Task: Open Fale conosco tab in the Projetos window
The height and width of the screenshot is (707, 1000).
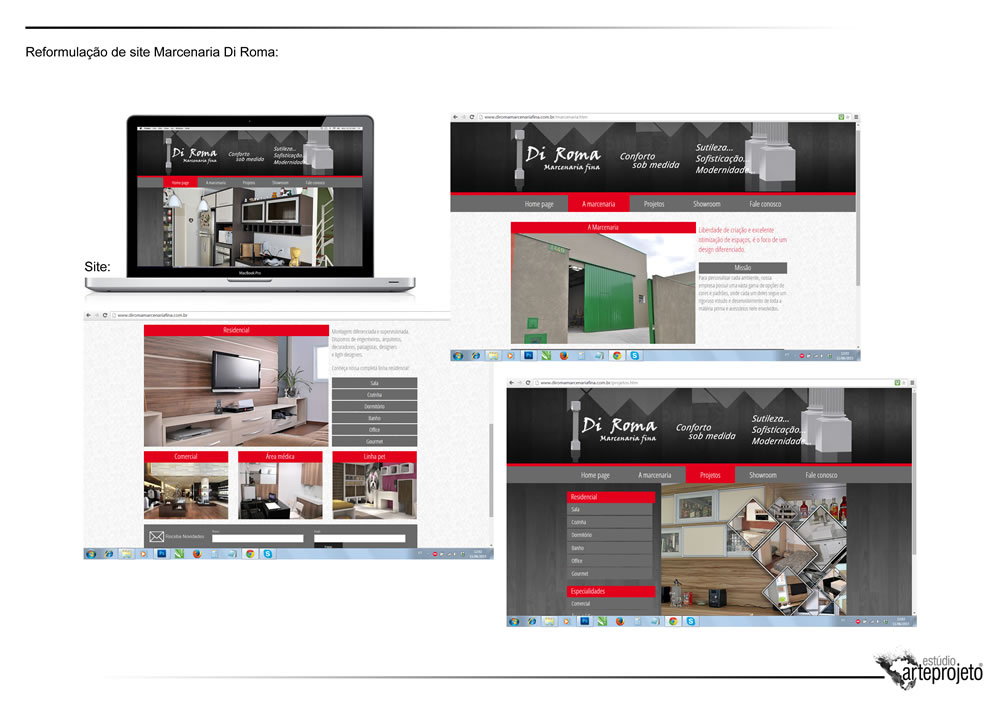Action: [x=821, y=475]
